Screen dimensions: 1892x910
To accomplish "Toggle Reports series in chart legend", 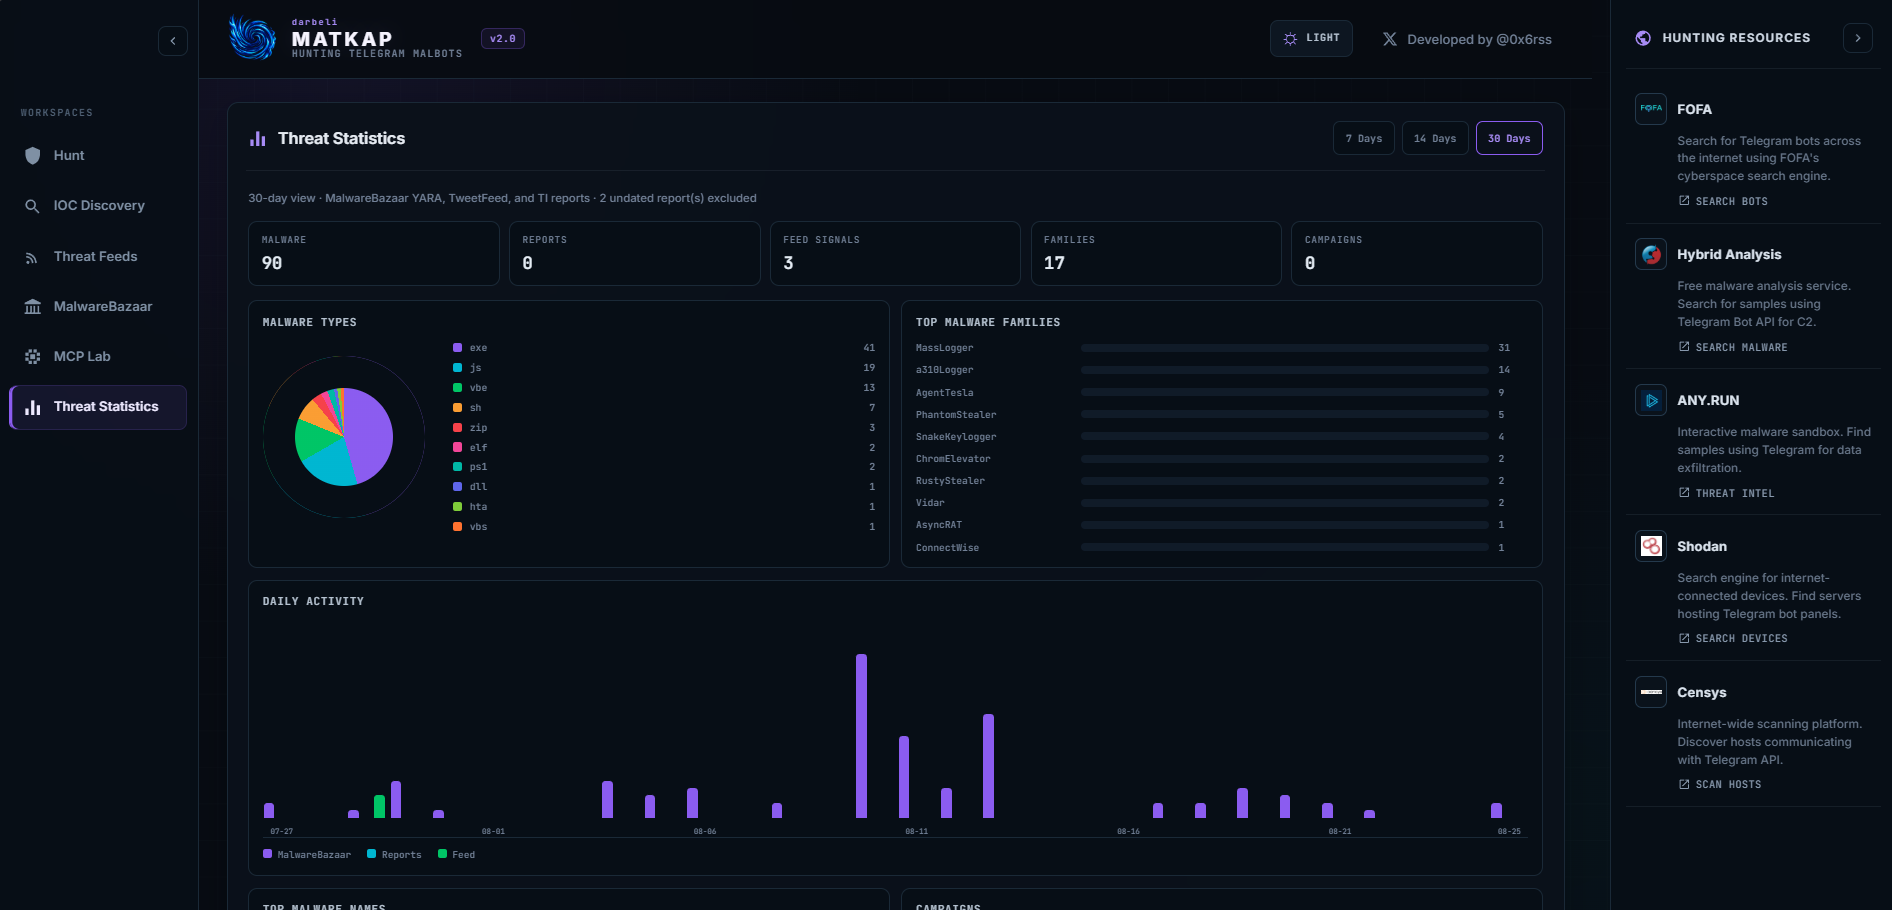I will click(394, 854).
